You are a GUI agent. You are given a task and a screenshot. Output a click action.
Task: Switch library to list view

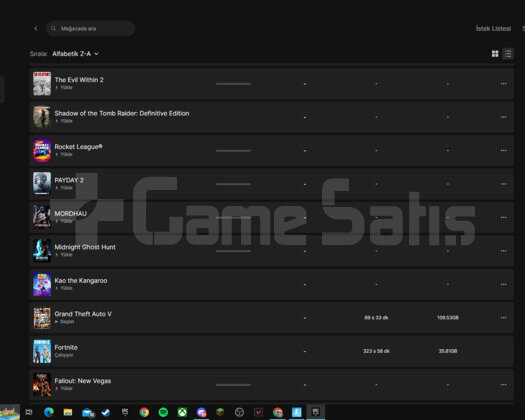[508, 54]
